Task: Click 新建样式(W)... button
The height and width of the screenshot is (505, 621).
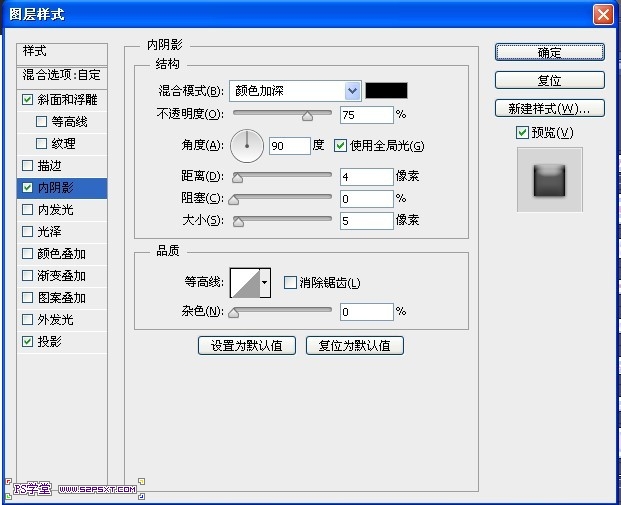Action: click(550, 108)
